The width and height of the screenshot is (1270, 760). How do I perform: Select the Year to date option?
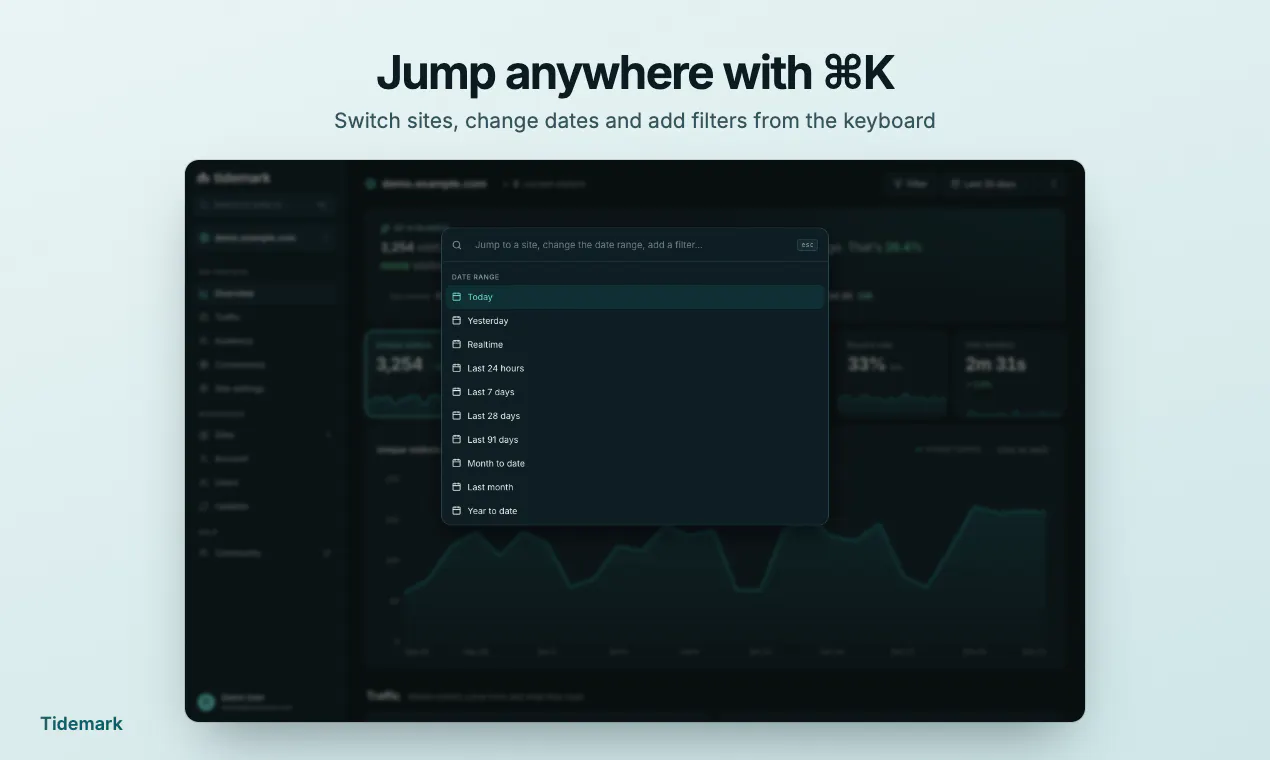(635, 511)
